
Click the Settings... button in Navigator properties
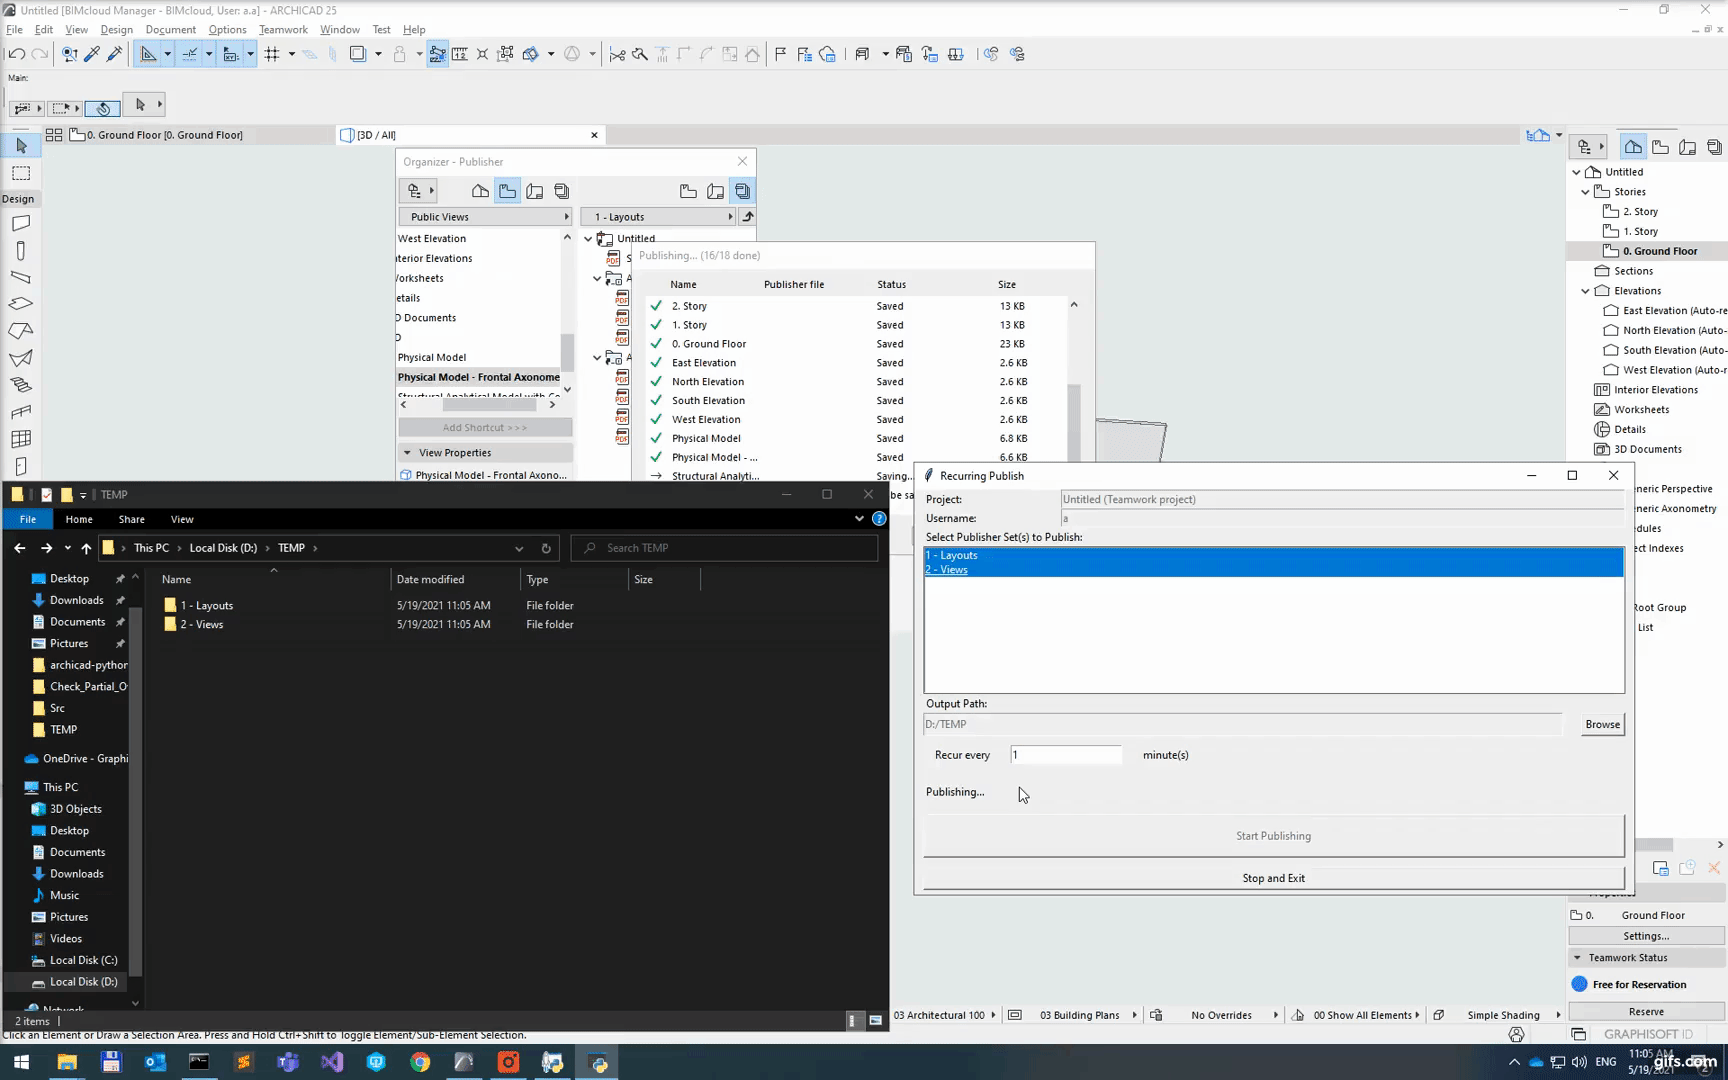[1646, 936]
